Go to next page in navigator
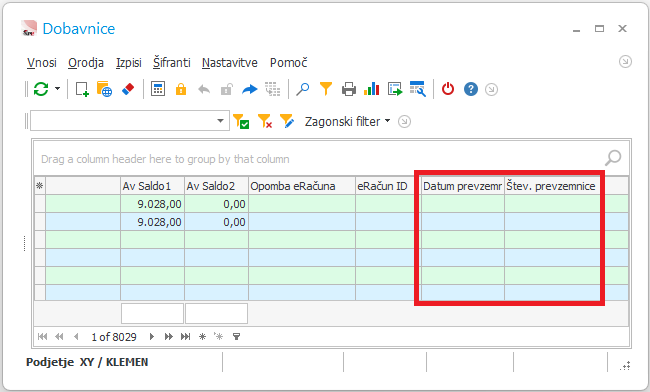Screen dimensions: 650x392 point(168,336)
